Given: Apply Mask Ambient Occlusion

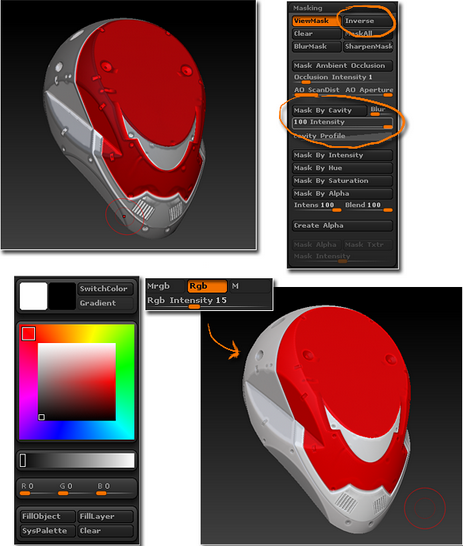Looking at the screenshot, I should tap(342, 66).
